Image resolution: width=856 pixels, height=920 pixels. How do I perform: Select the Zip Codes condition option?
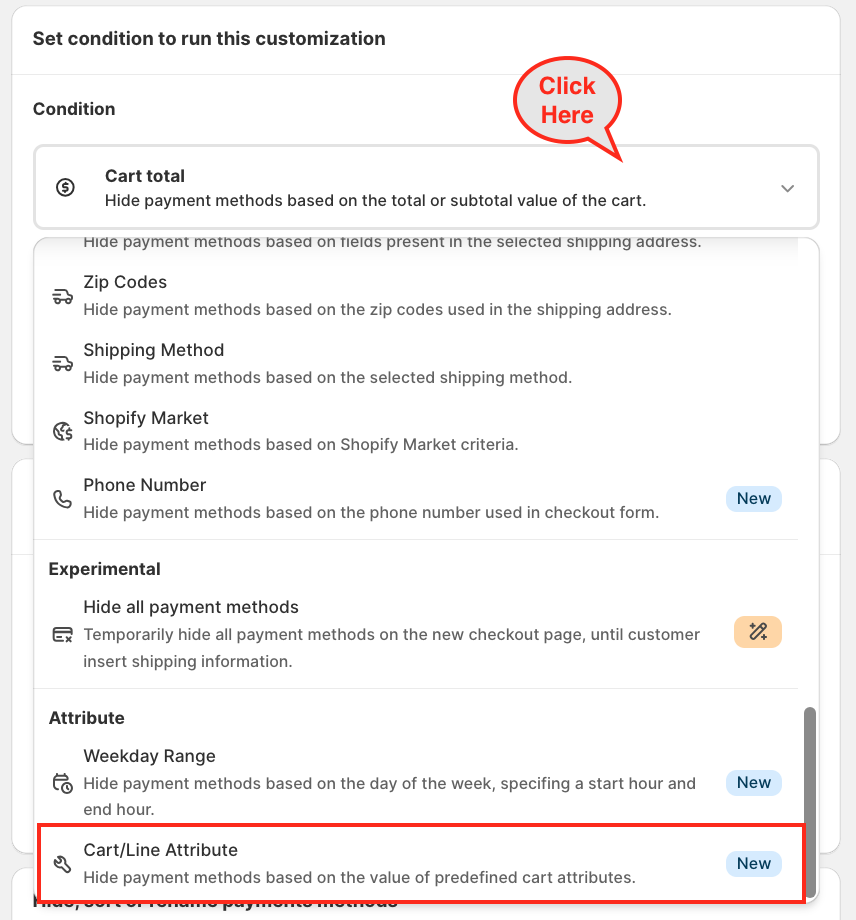376,295
